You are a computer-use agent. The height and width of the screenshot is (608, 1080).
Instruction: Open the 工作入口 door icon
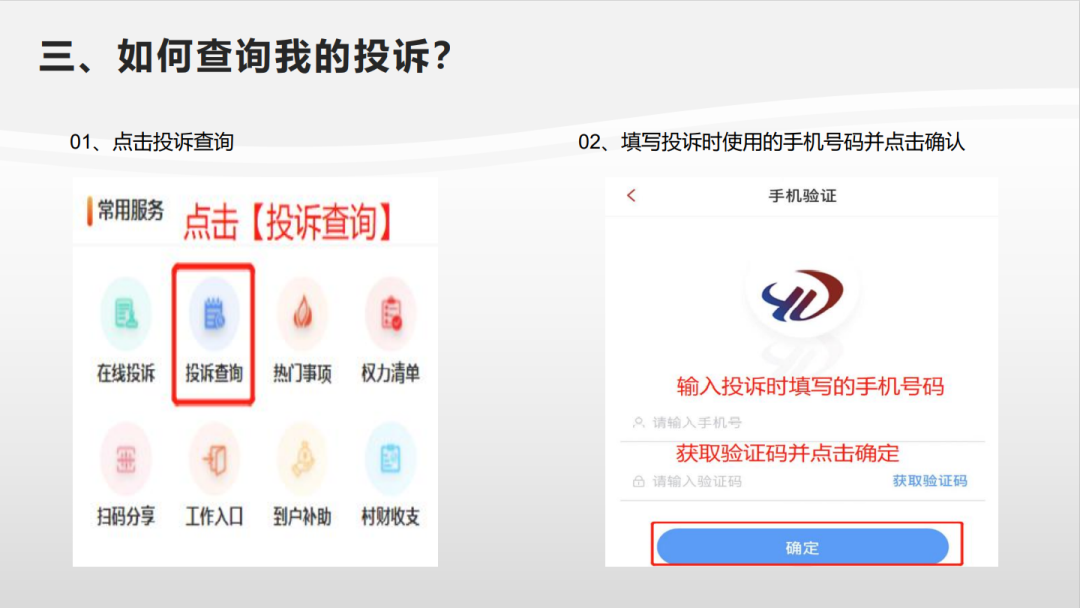(214, 459)
